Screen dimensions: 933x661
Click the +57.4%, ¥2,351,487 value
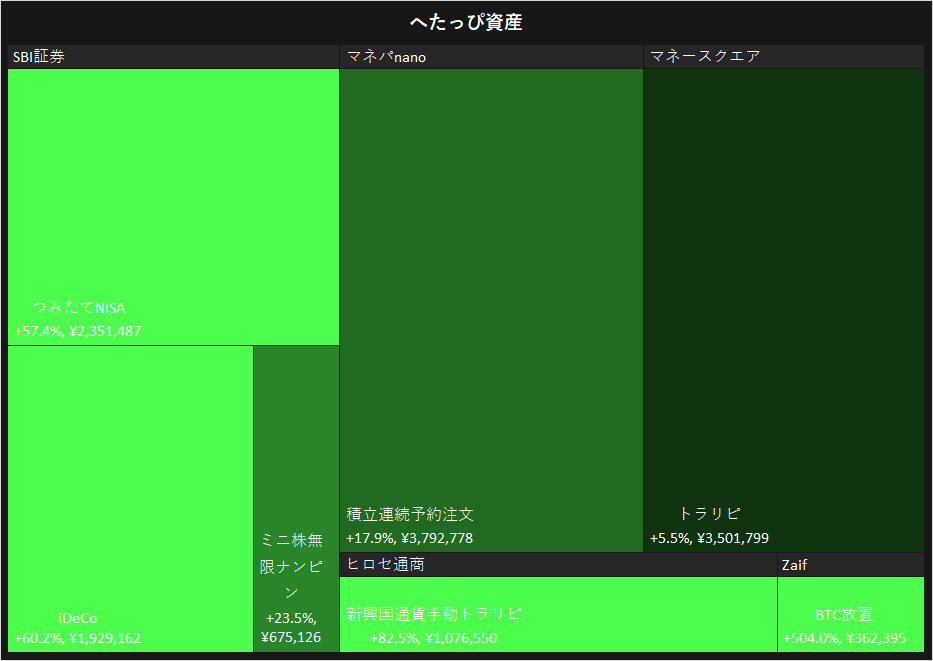coord(78,331)
